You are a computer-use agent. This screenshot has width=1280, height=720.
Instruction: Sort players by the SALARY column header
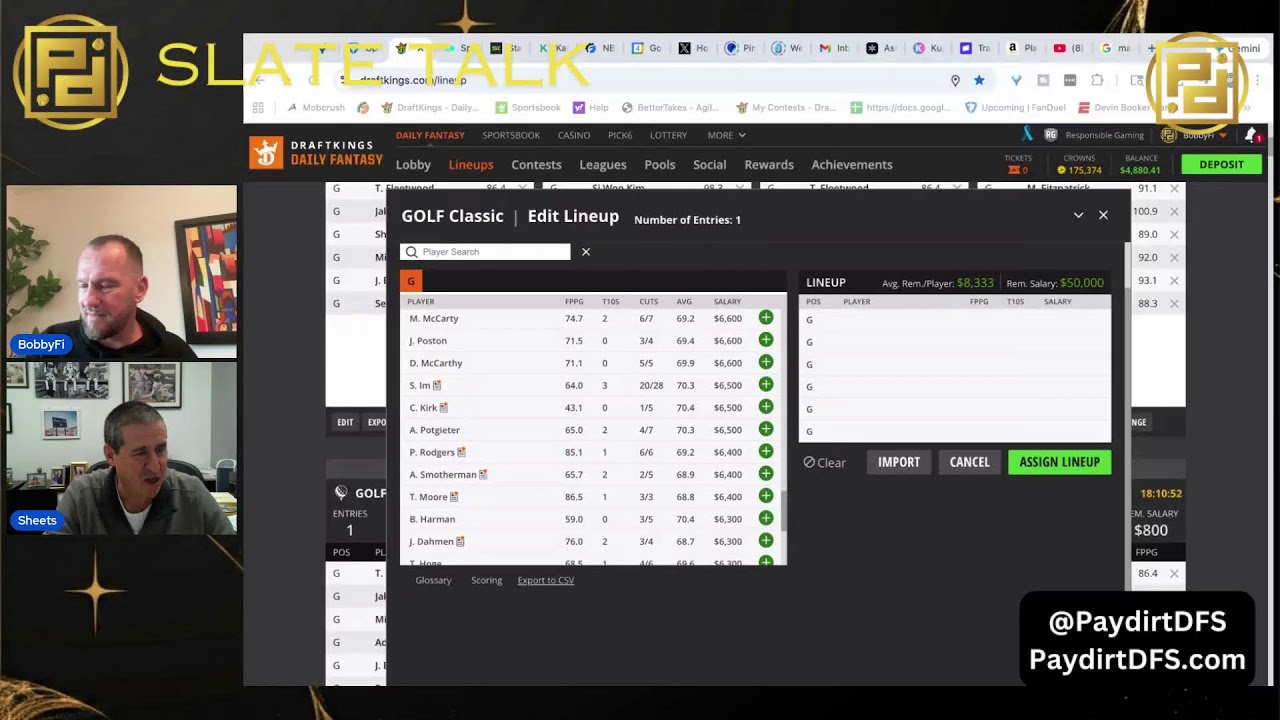pyautogui.click(x=727, y=302)
